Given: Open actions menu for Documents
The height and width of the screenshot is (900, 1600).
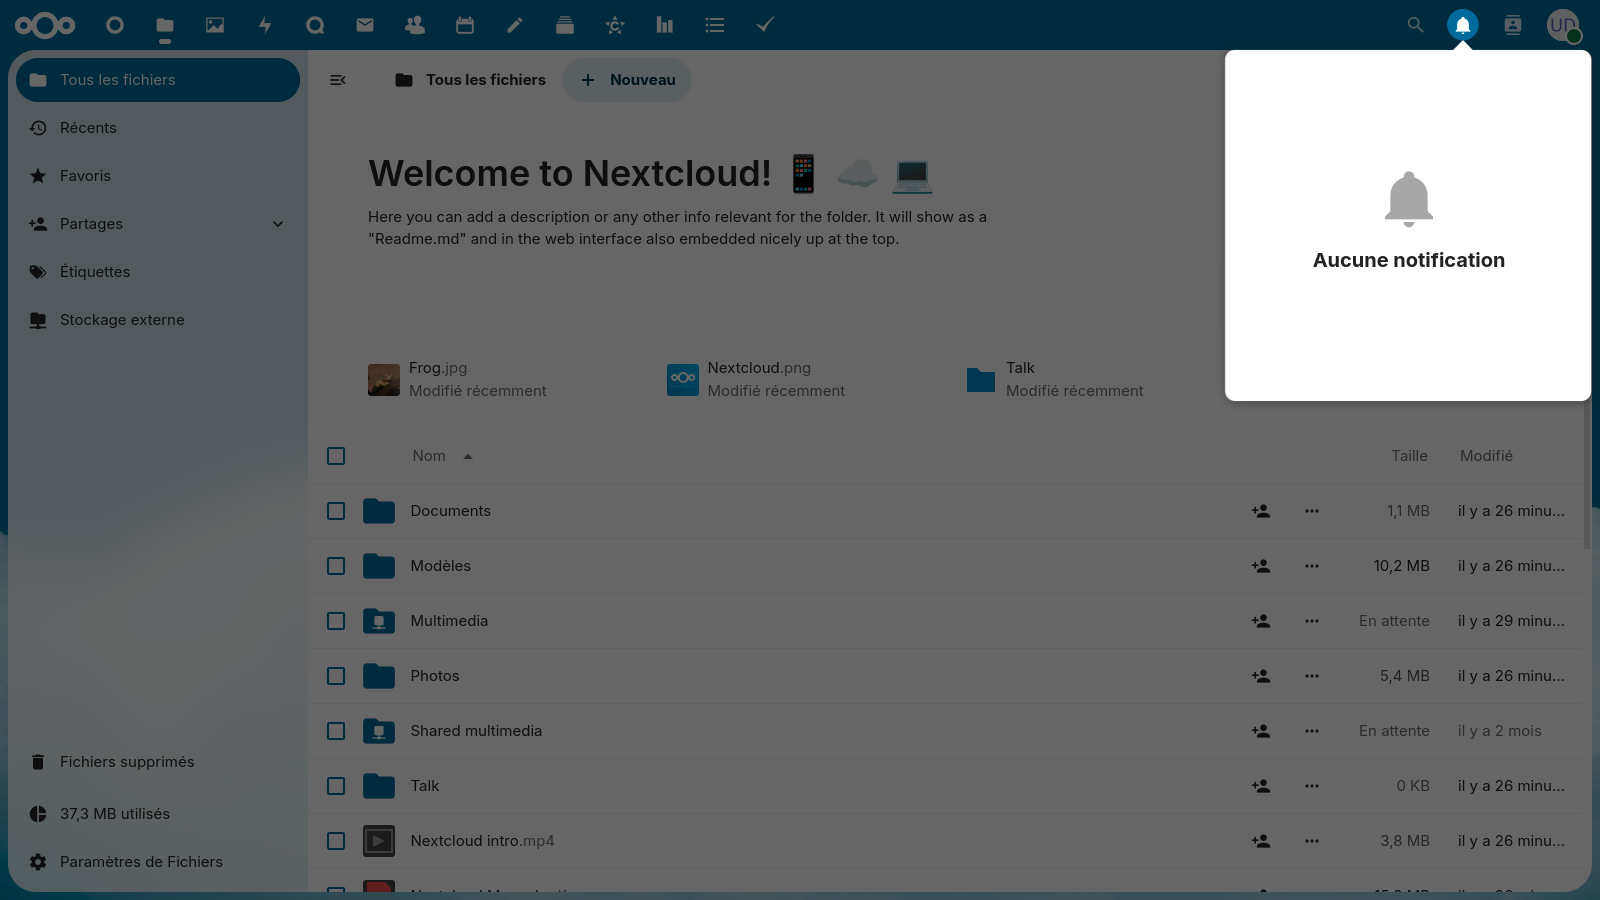Looking at the screenshot, I should point(1312,511).
